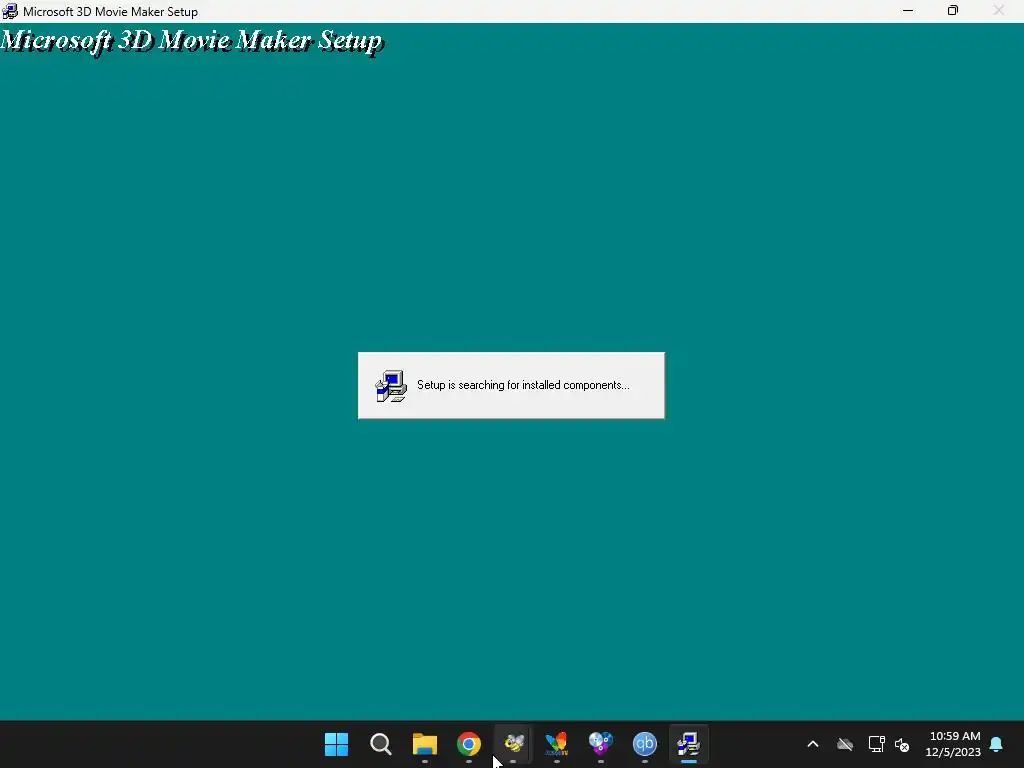
Task: Open the notifications bell
Action: 997,744
